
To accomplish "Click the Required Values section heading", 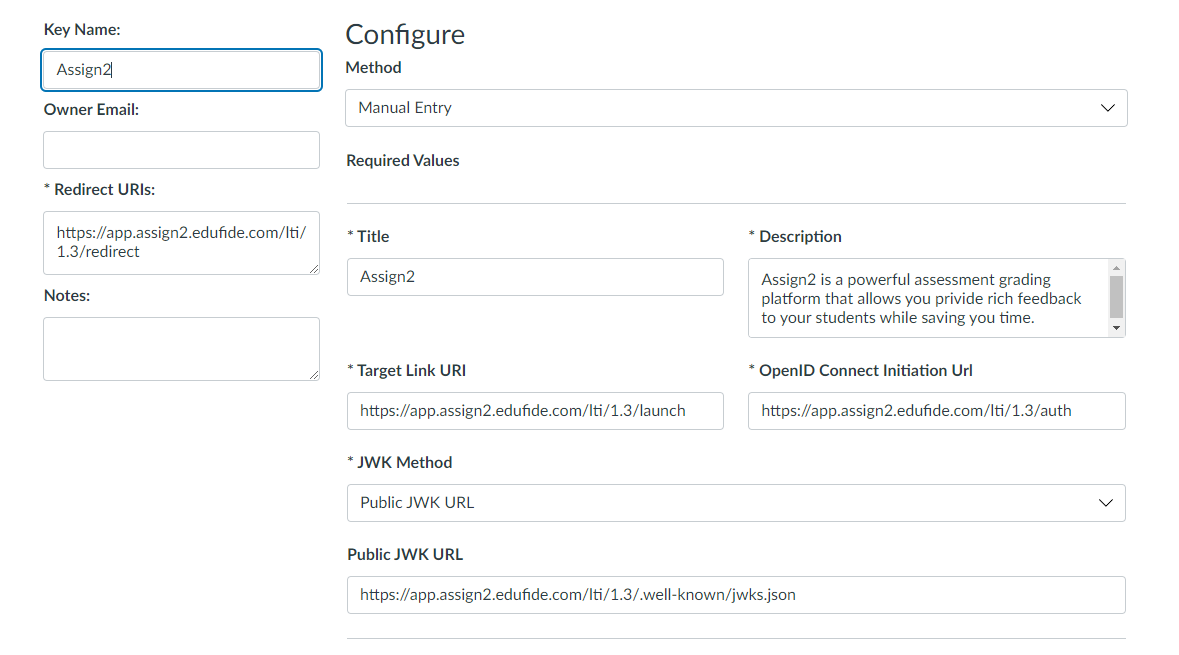I will pos(402,160).
